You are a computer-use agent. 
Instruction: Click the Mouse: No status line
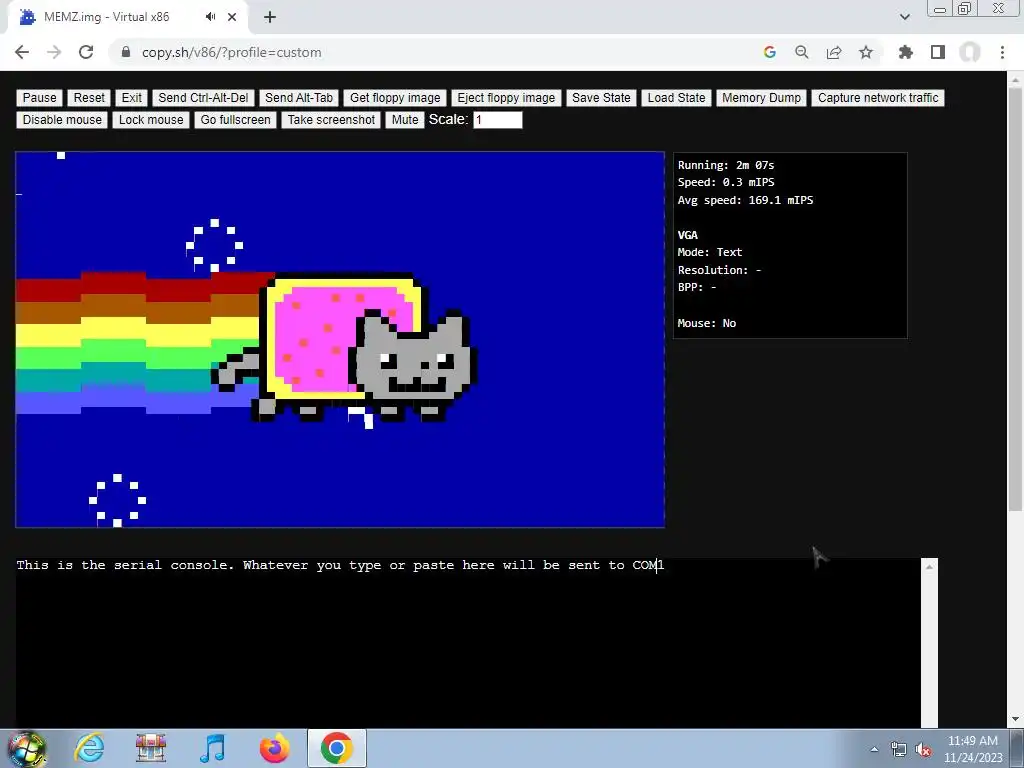click(707, 323)
